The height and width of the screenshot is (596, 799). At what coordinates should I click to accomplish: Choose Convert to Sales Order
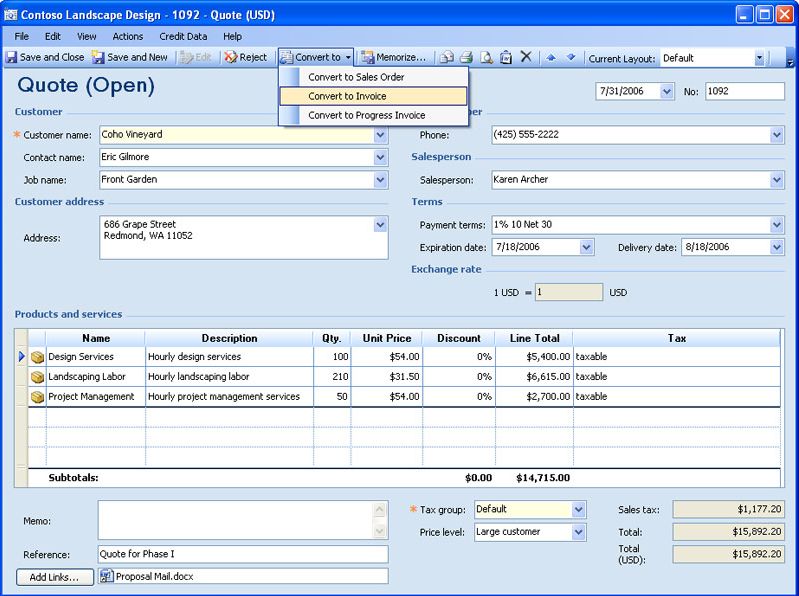tap(373, 77)
